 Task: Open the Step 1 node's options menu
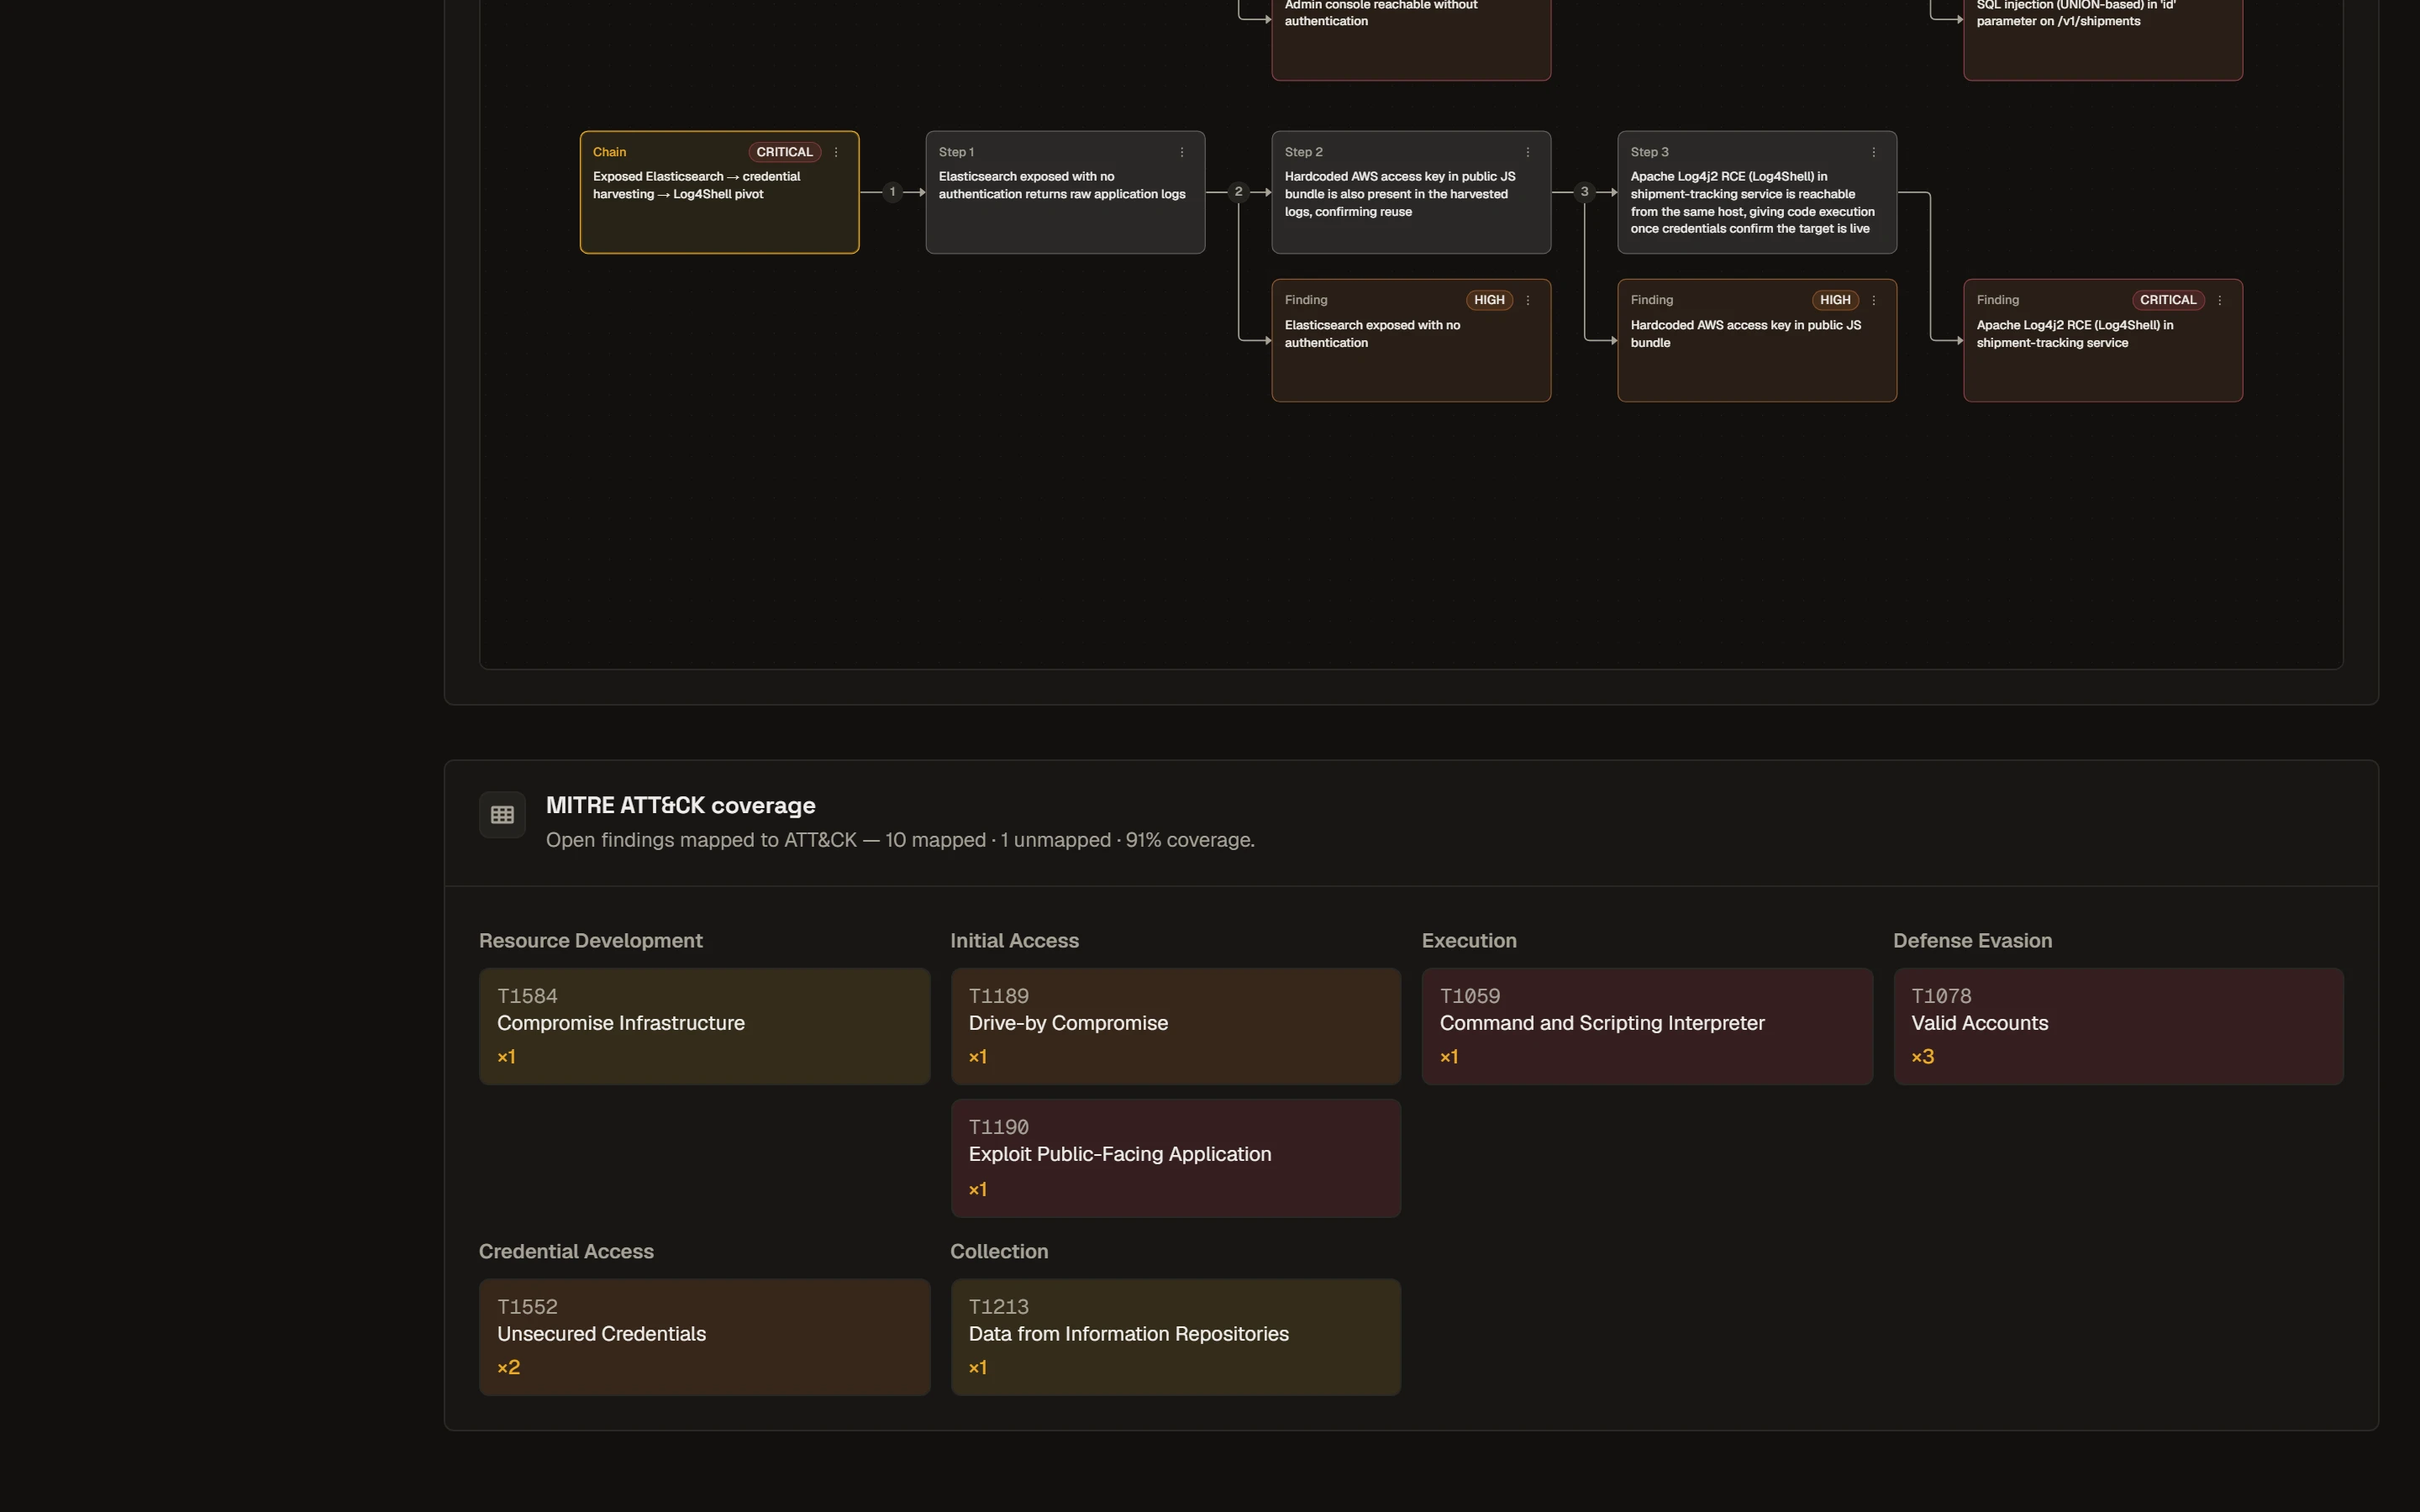(1182, 152)
